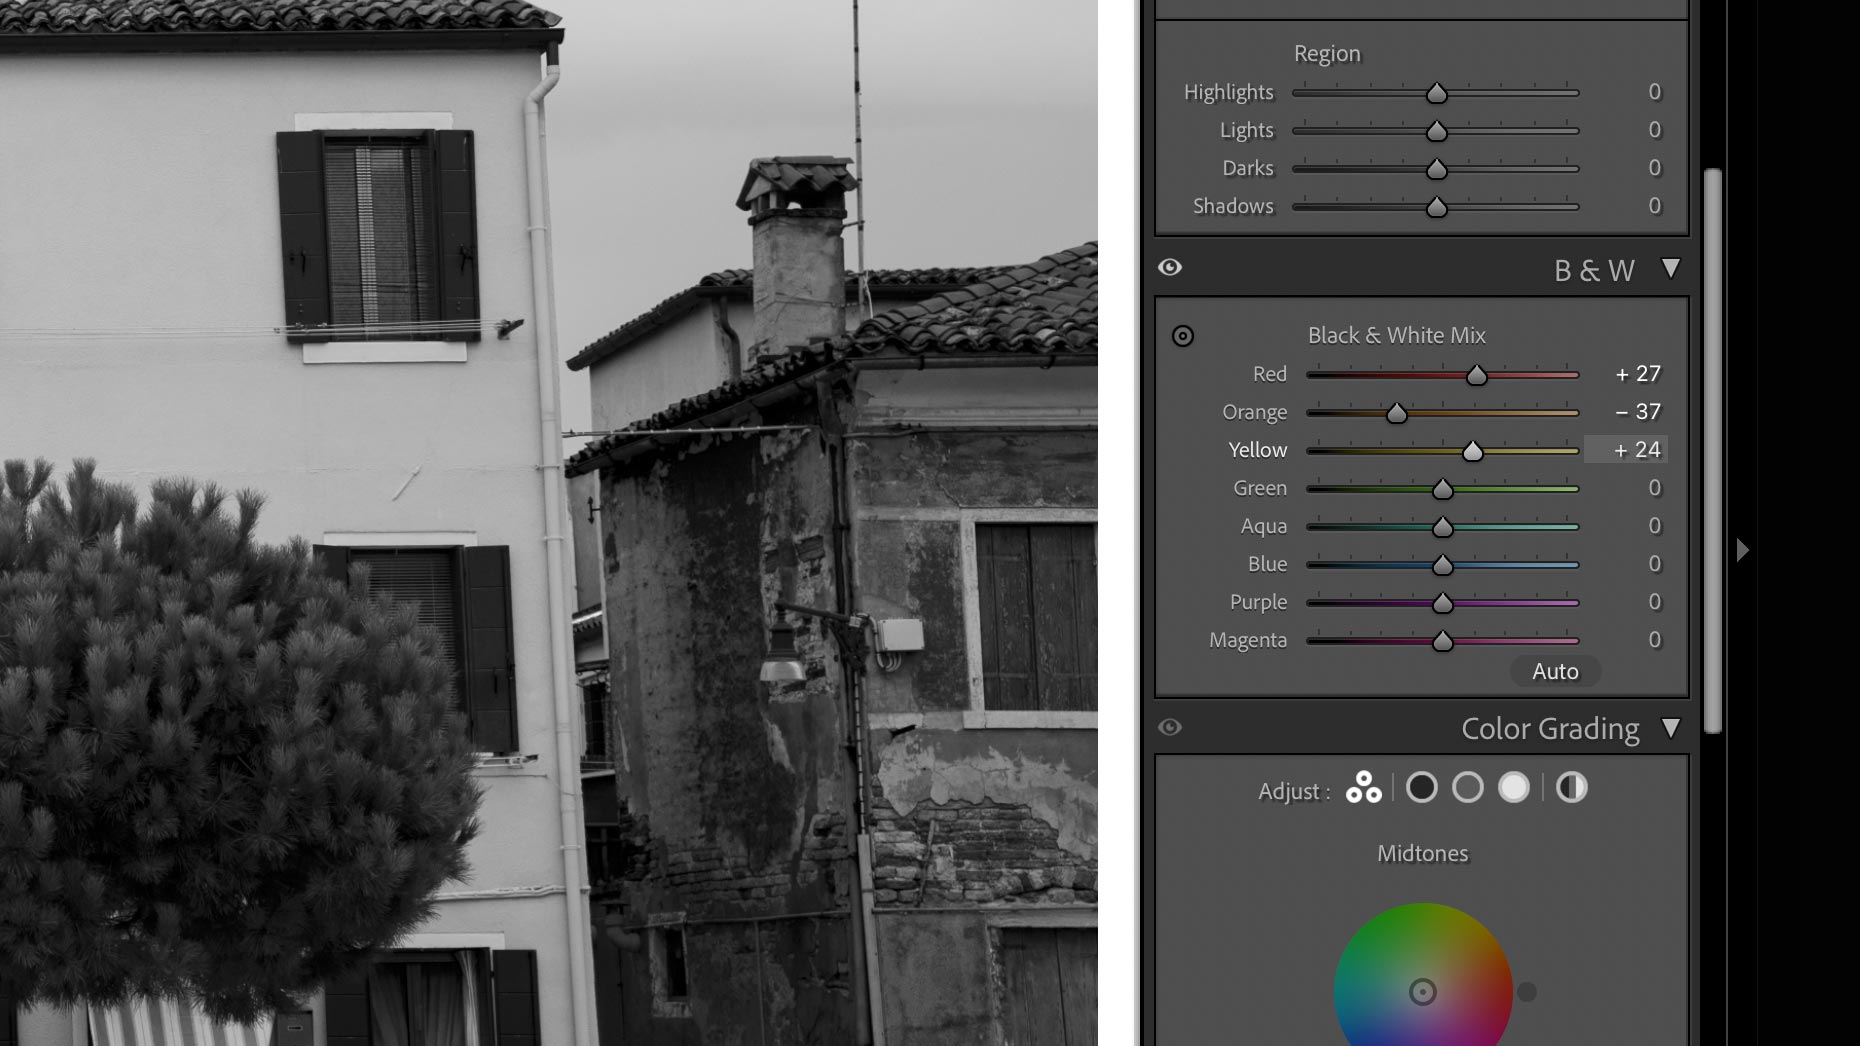This screenshot has width=1860, height=1046.
Task: Click the center puck of the Midtones wheel
Action: (x=1423, y=993)
